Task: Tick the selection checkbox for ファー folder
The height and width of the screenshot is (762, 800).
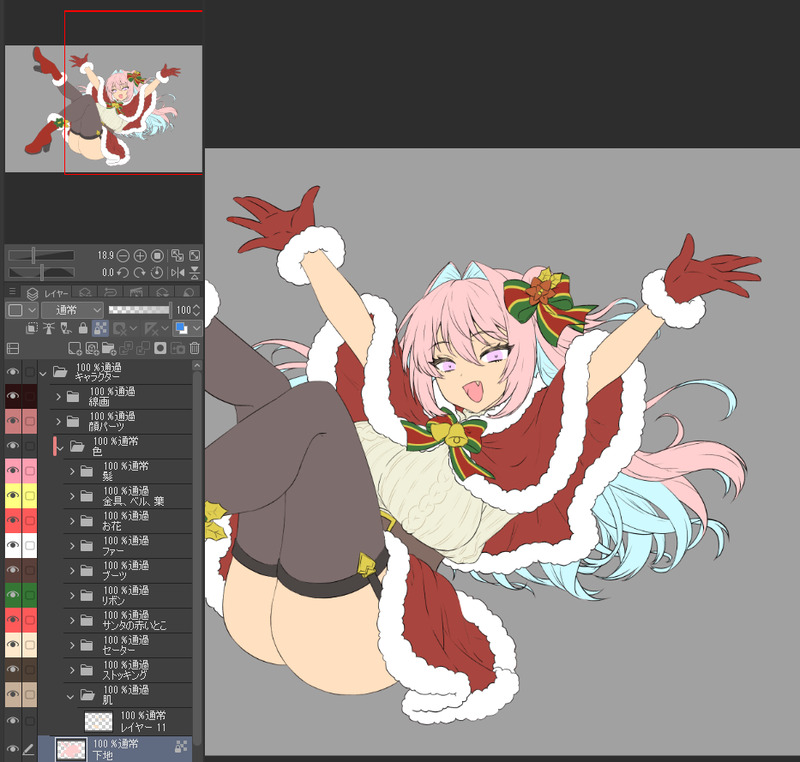Action: (30, 545)
